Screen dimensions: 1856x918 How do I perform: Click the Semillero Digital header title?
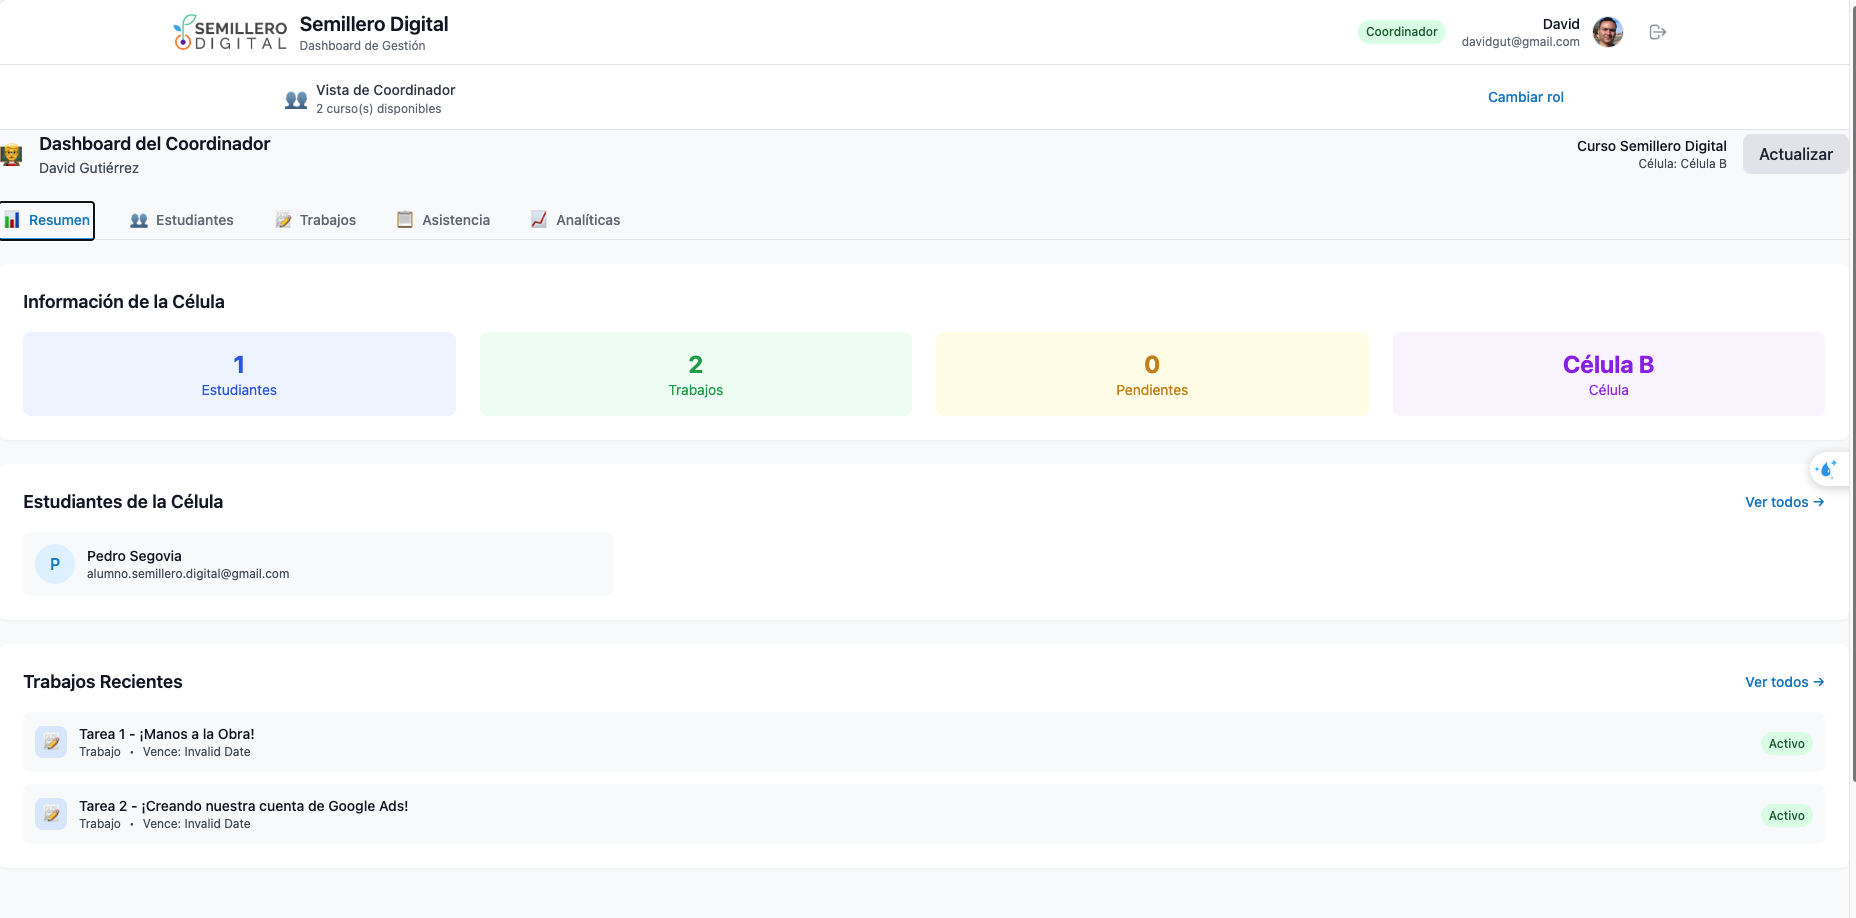pyautogui.click(x=374, y=24)
